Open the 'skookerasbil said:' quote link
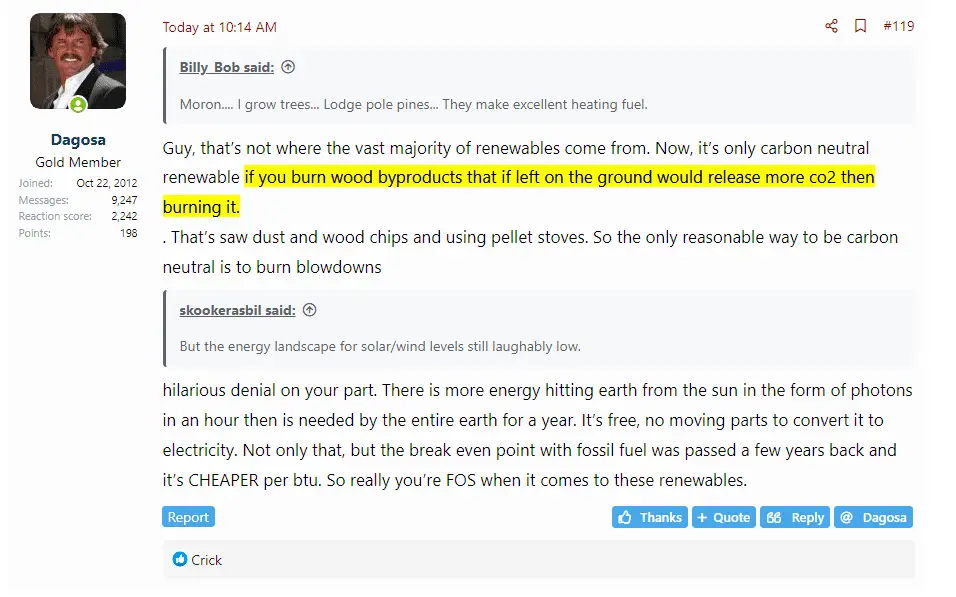956x597 pixels. 237,310
